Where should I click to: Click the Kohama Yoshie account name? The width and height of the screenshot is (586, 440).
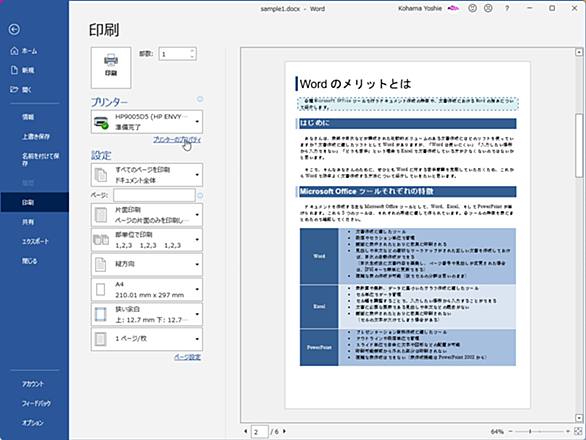tap(420, 9)
